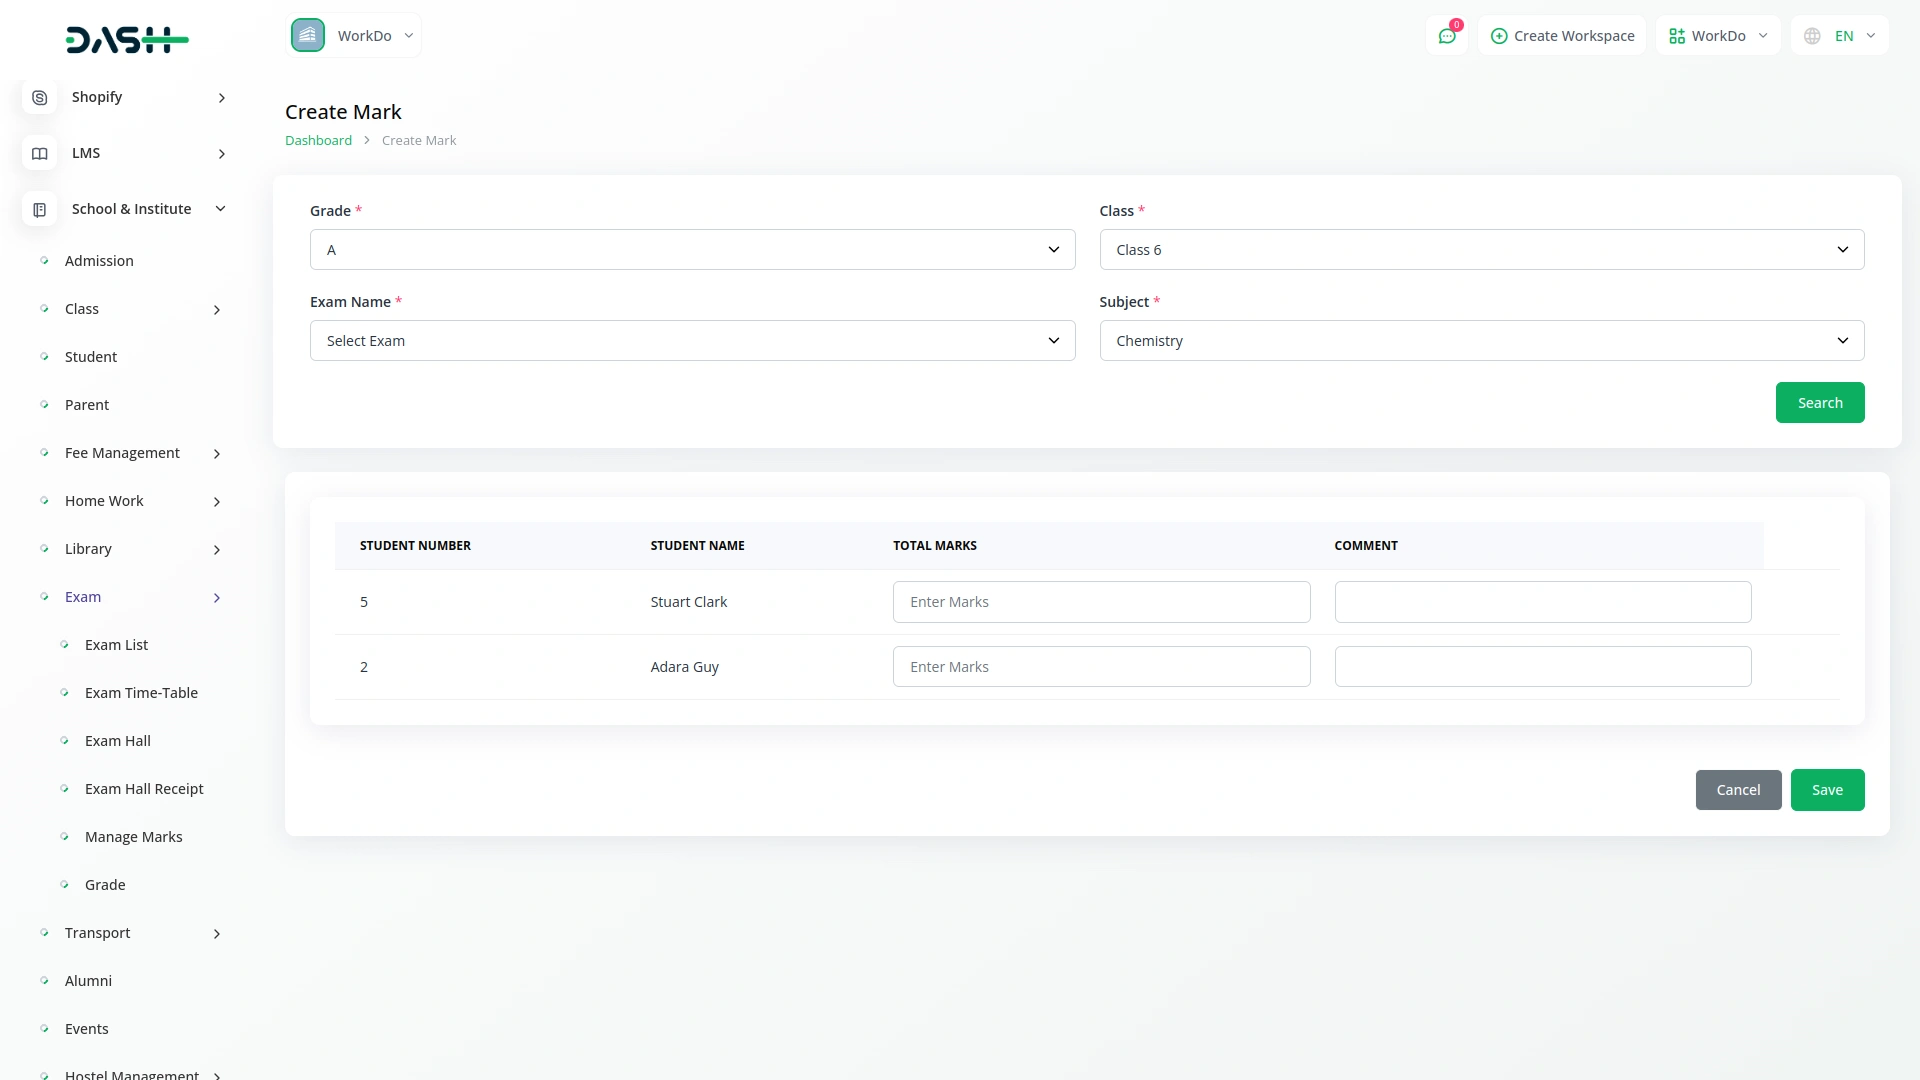Expand the Fee Management submenu

[x=217, y=454]
